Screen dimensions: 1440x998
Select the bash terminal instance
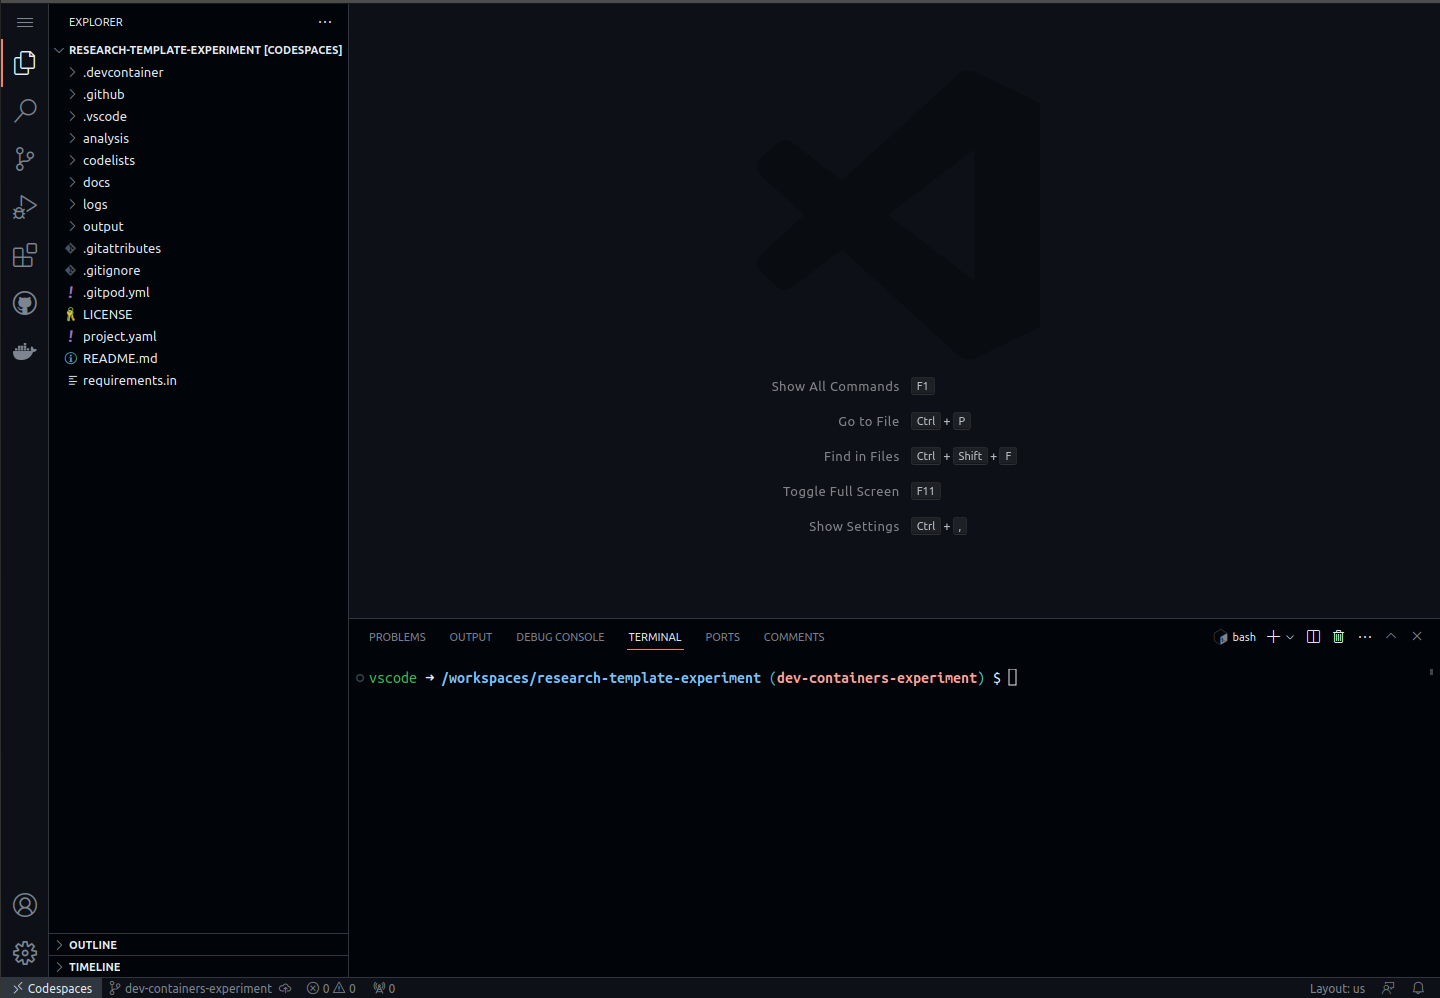point(1235,637)
